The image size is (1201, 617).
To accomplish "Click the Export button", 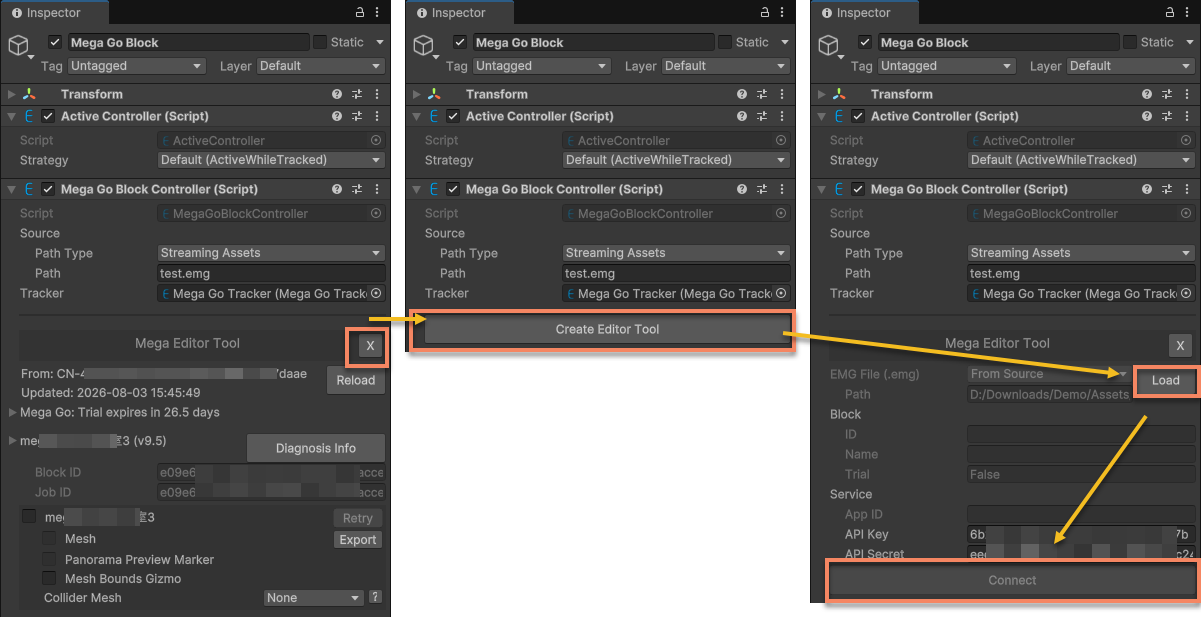I will pyautogui.click(x=358, y=540).
